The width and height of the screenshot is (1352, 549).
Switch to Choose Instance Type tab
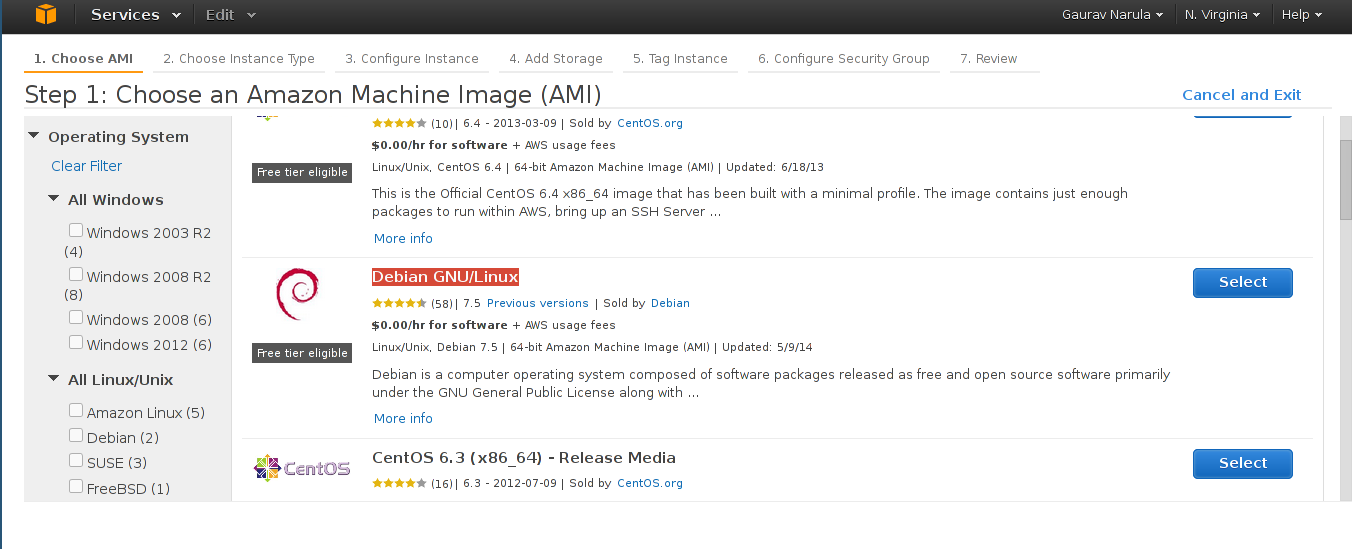(239, 59)
